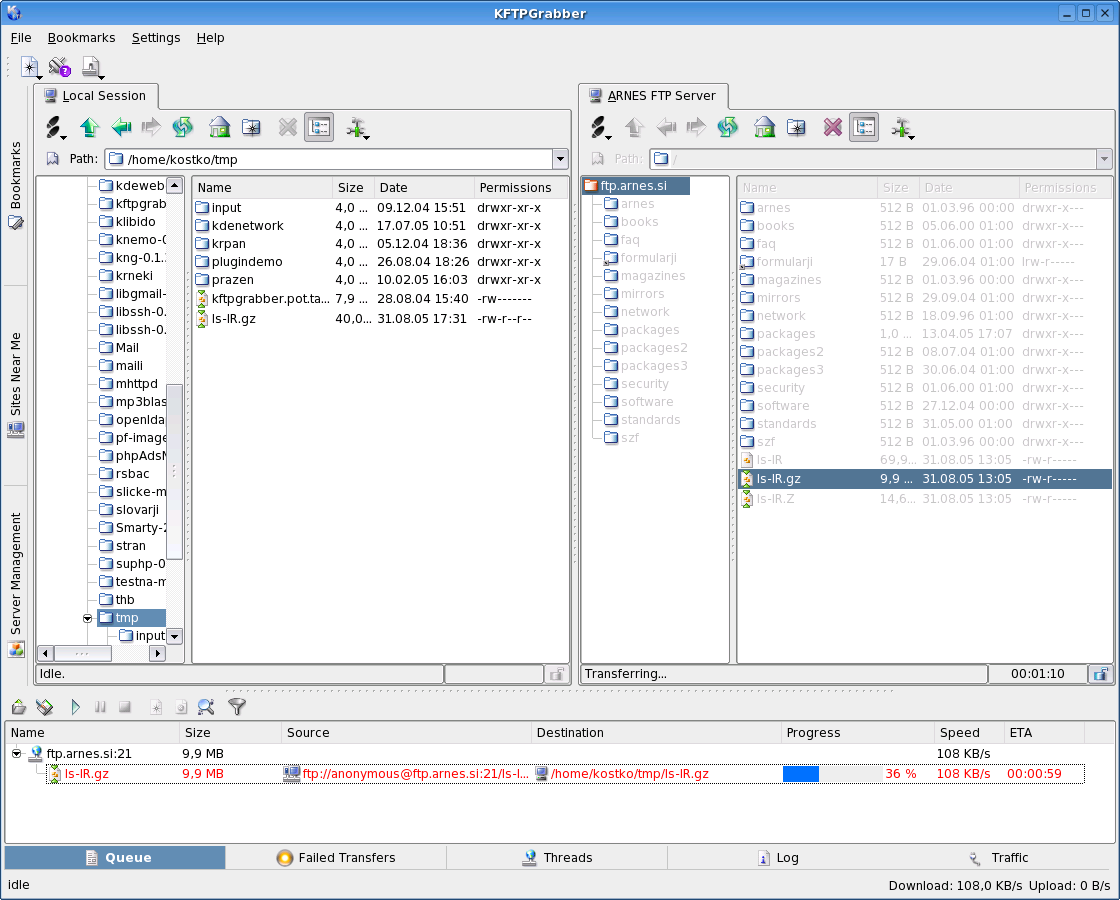Show the Queue panel
This screenshot has width=1120, height=900.
pos(115,857)
